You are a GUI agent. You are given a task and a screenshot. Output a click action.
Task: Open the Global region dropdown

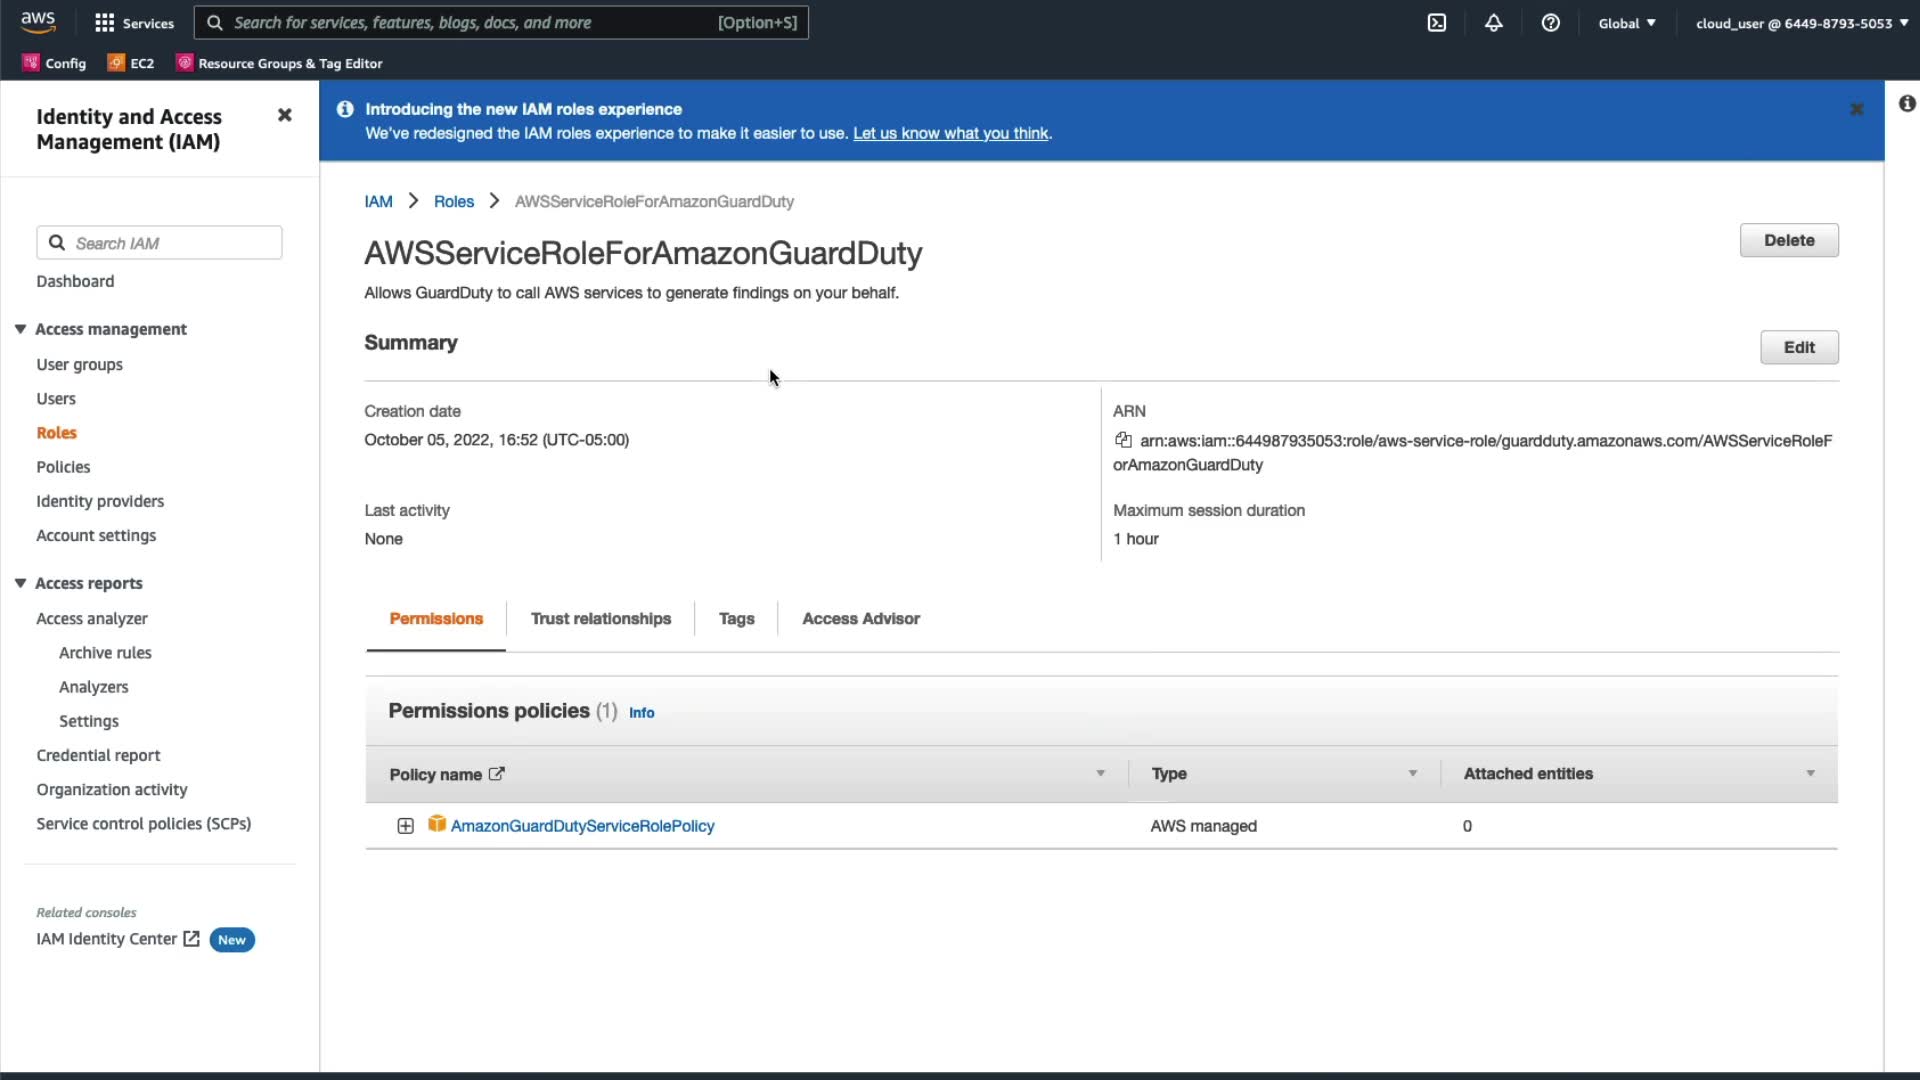pos(1626,23)
